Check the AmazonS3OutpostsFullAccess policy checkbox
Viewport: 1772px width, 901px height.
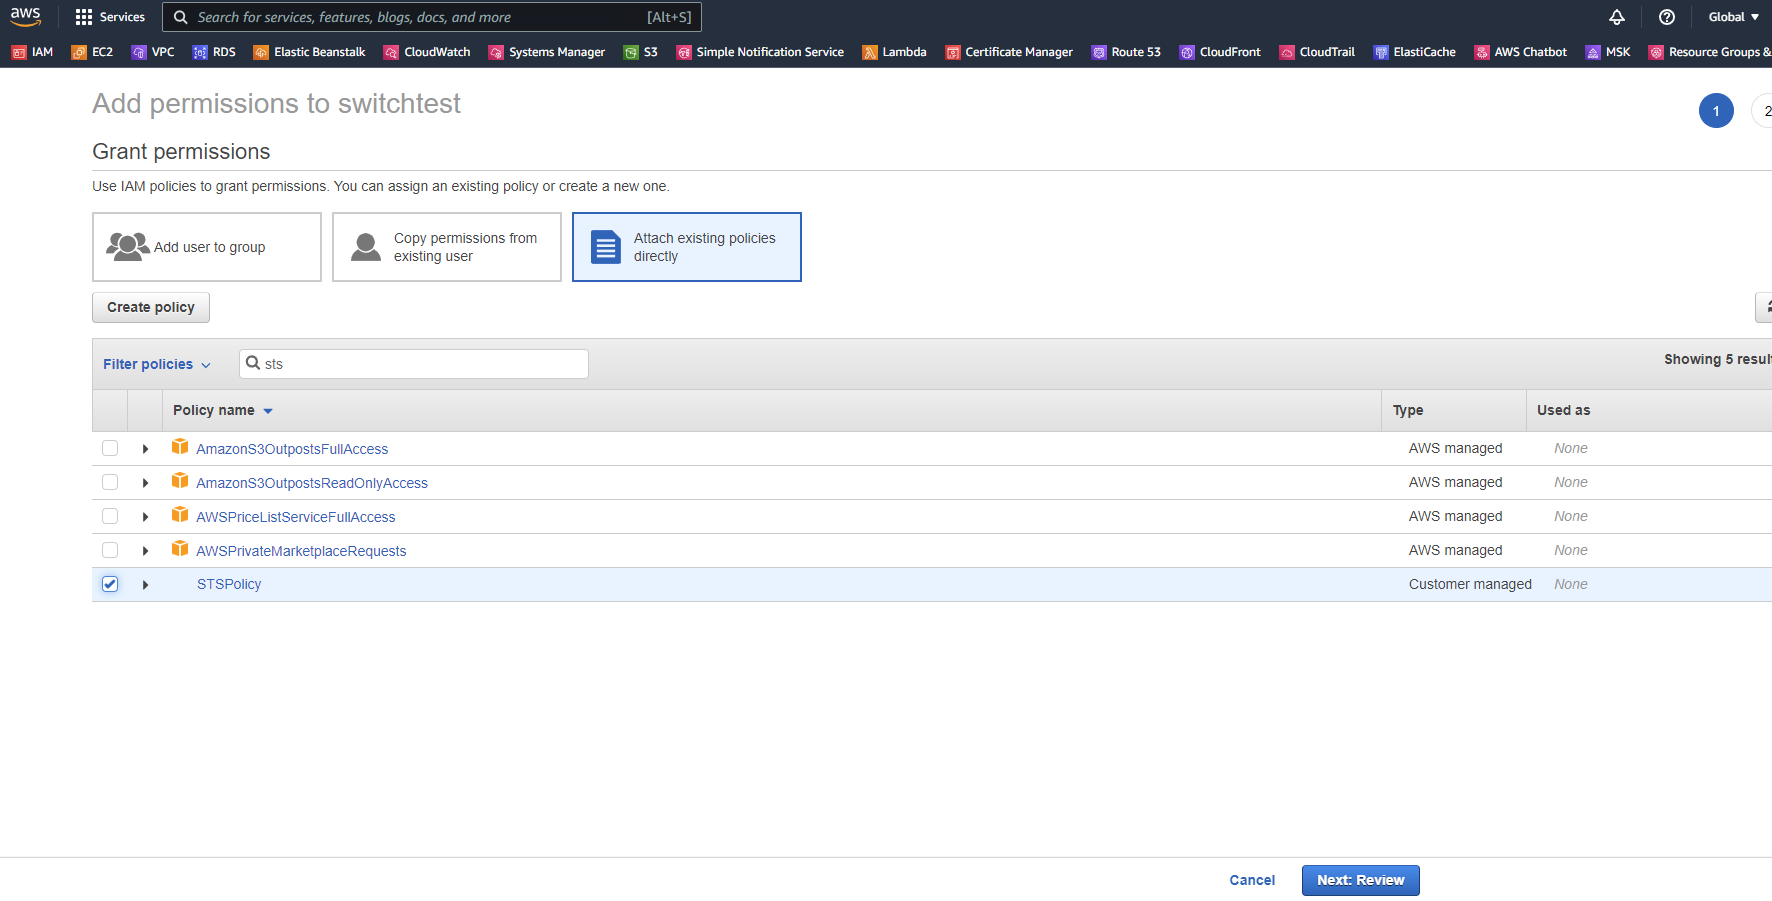(110, 448)
